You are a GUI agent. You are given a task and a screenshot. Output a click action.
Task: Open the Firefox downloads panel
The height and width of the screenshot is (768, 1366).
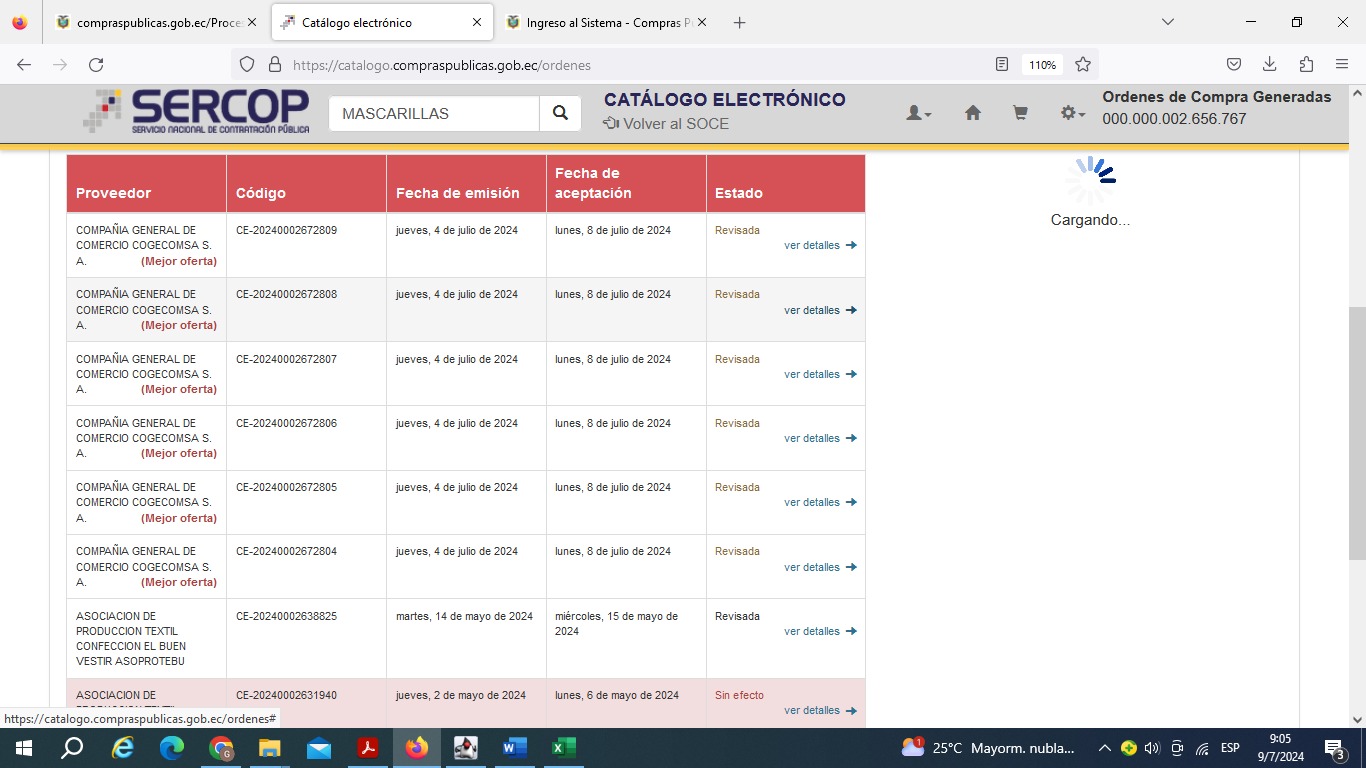point(1269,64)
